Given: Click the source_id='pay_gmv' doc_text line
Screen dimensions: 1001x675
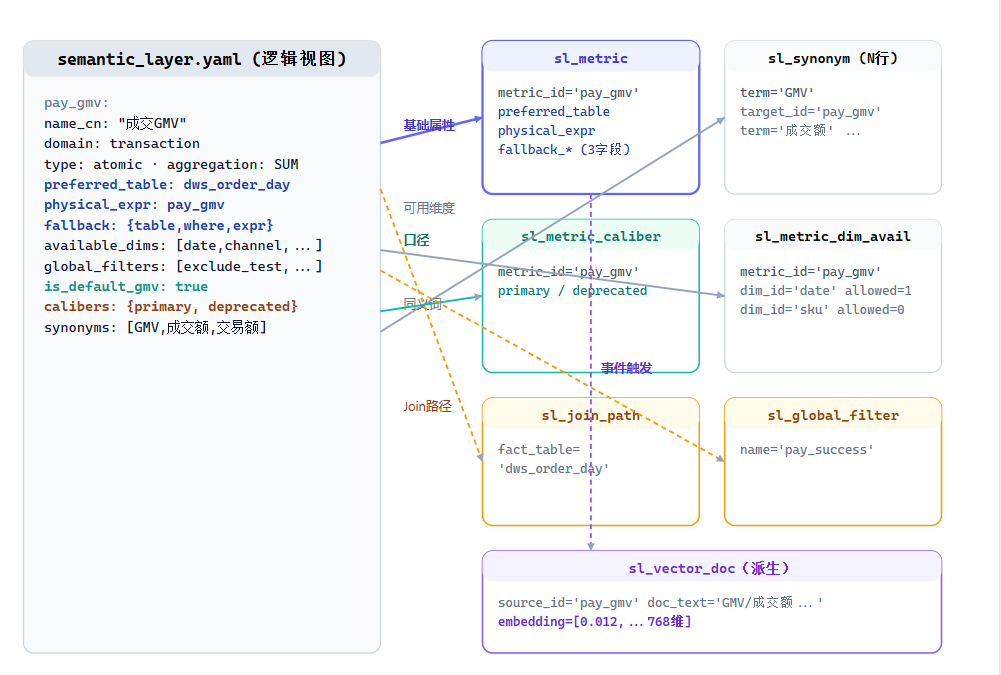Looking at the screenshot, I should [660, 602].
